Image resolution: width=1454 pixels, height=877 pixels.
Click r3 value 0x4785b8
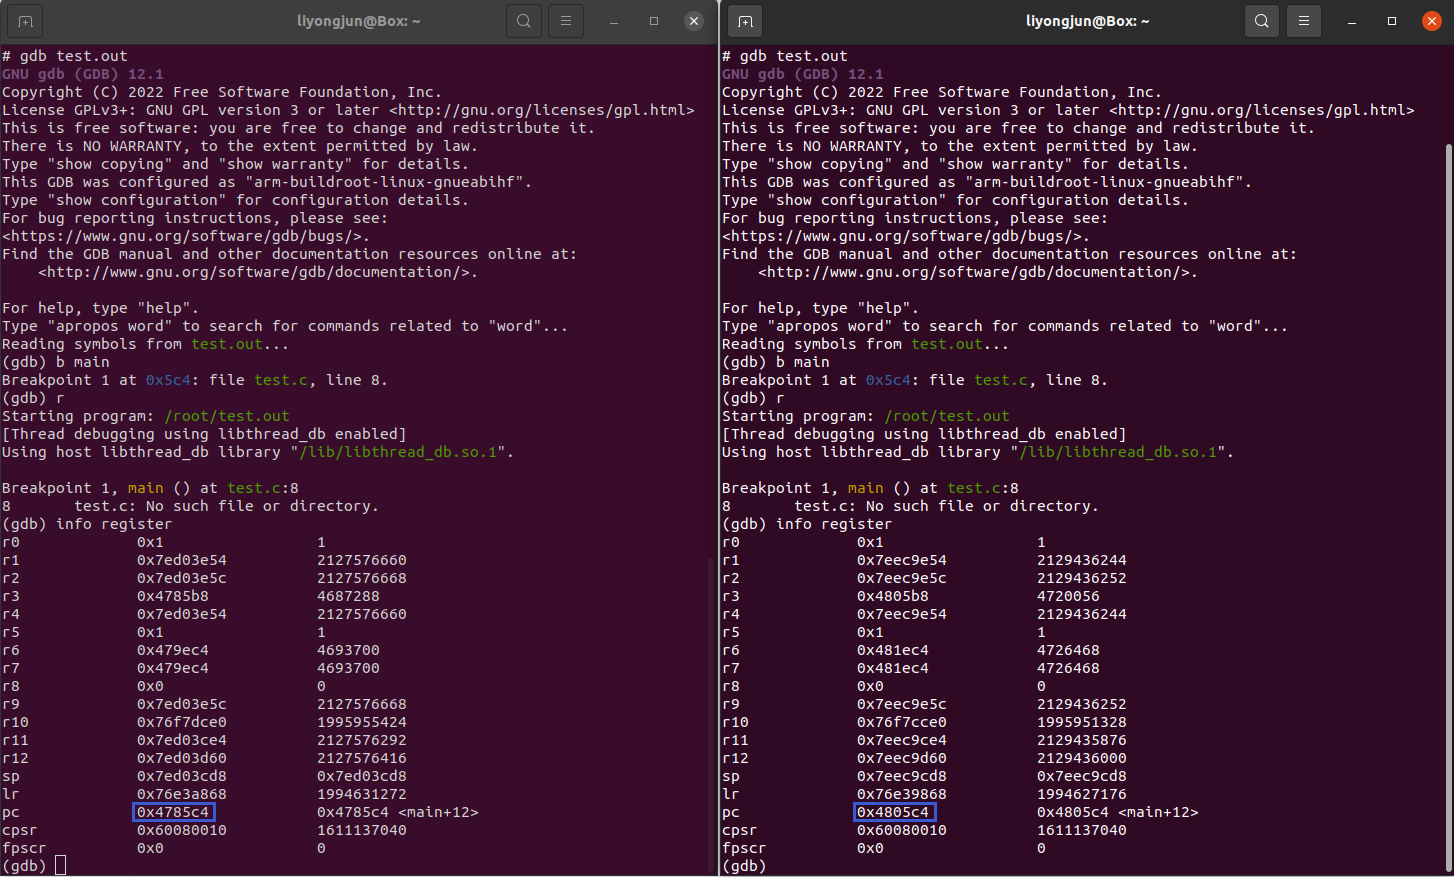173,596
